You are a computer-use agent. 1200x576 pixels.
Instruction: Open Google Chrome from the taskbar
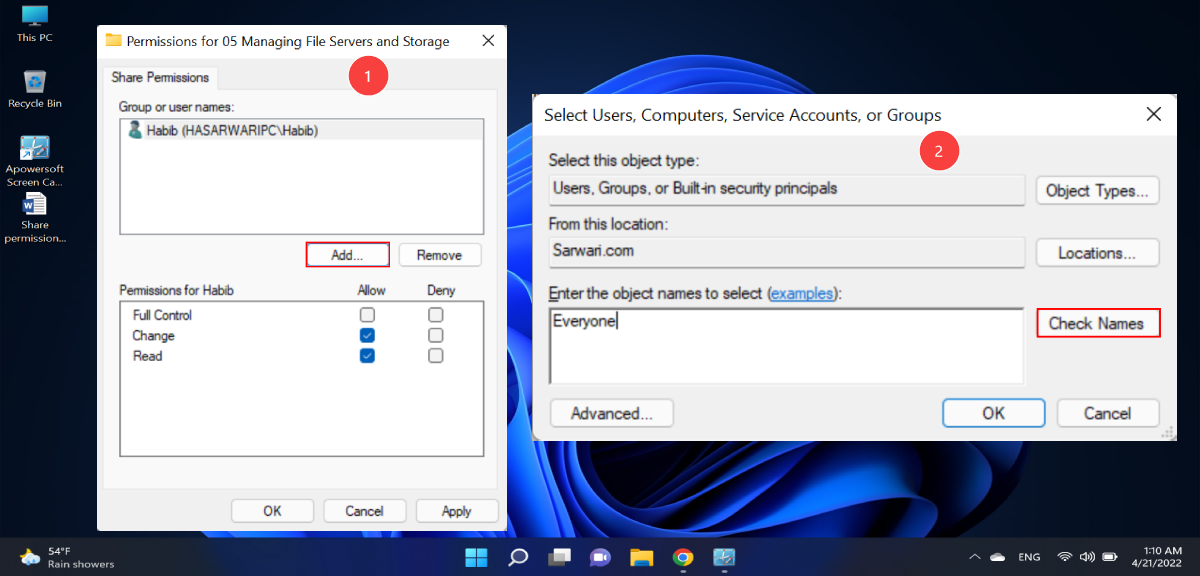pos(683,557)
